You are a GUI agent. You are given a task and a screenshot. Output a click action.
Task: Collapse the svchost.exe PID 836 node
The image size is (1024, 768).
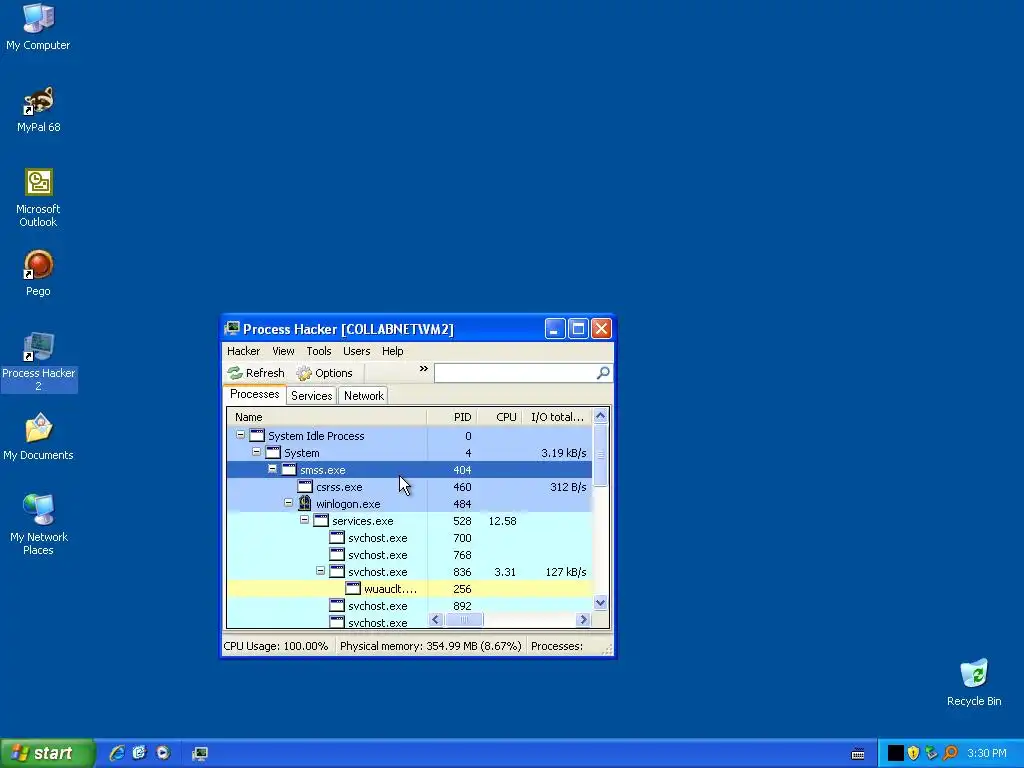click(x=321, y=571)
